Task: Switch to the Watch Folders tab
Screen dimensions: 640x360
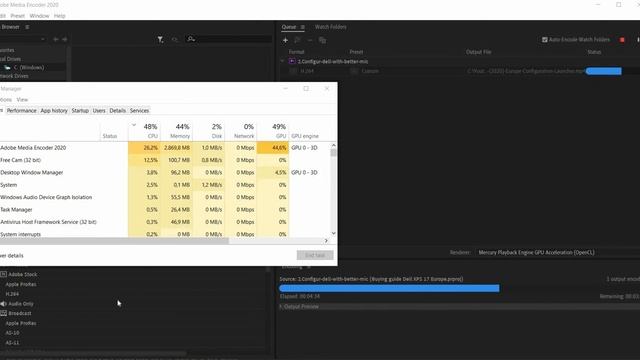Action: point(331,27)
